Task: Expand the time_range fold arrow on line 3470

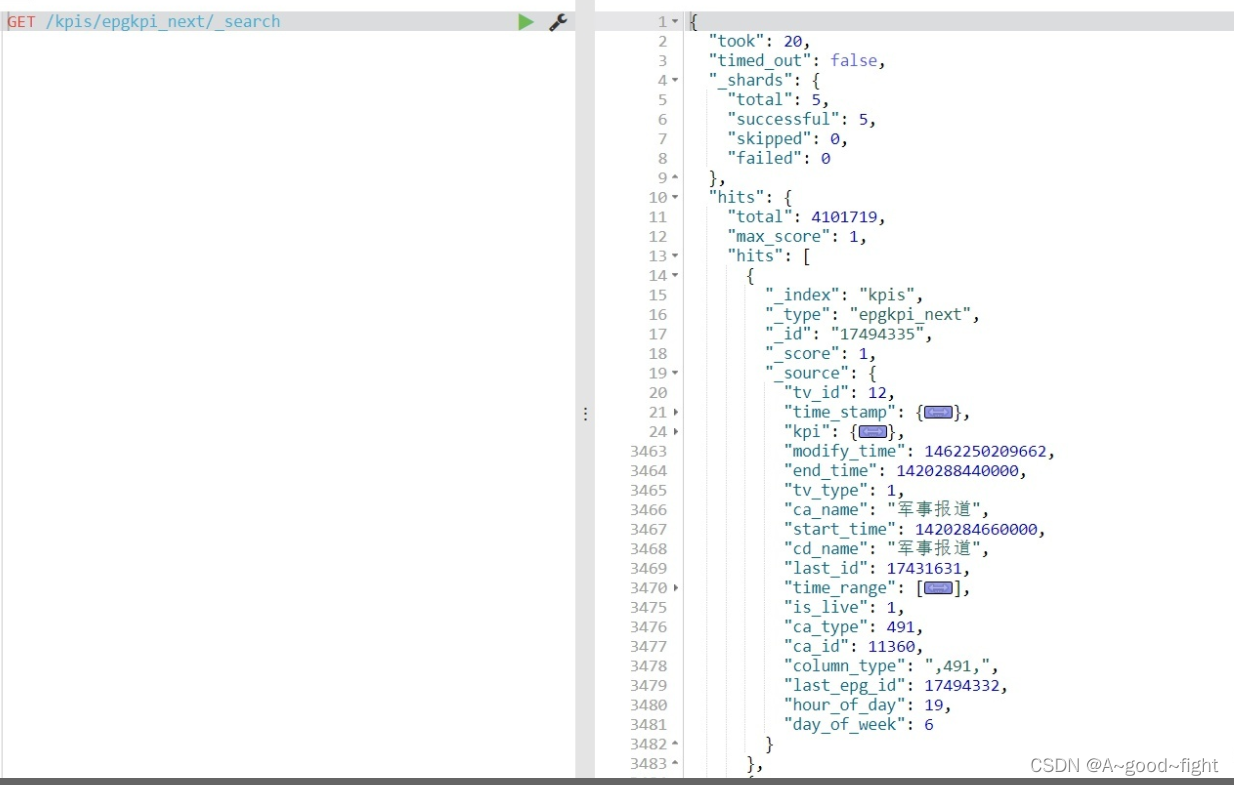Action: (676, 588)
